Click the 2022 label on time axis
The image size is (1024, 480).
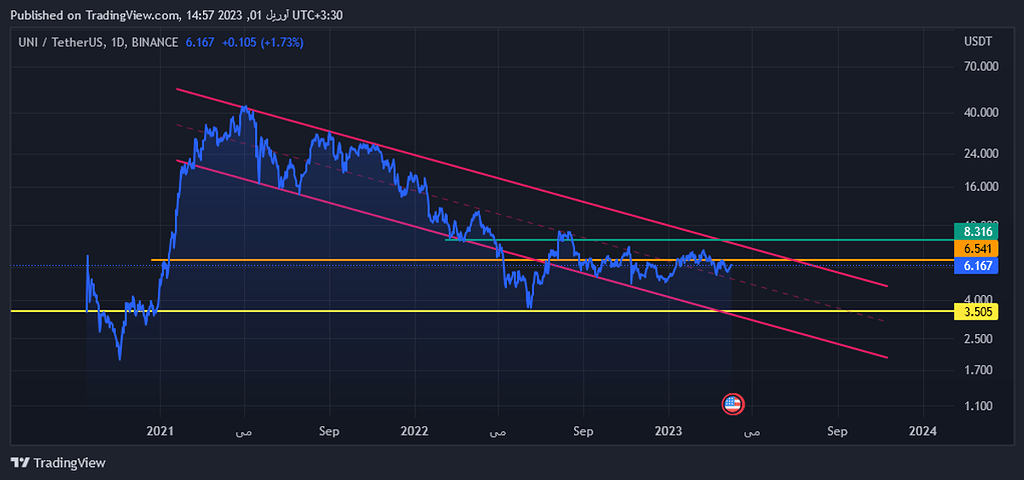tap(414, 432)
